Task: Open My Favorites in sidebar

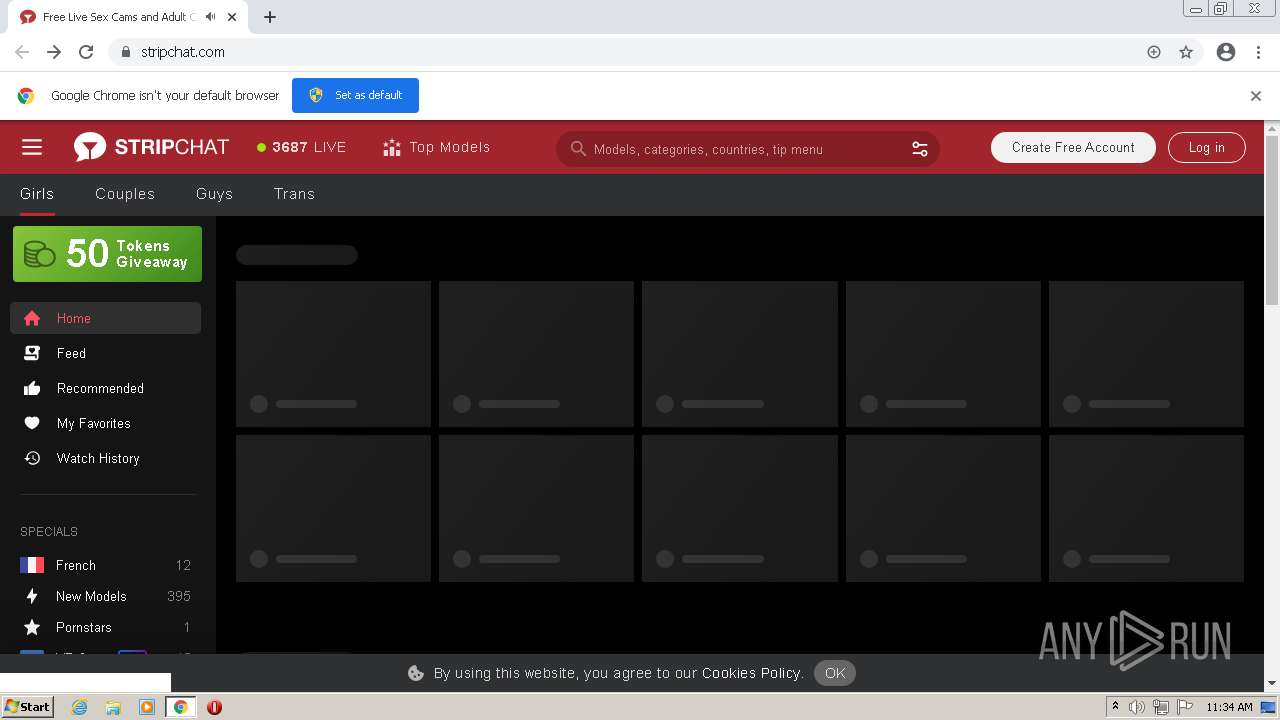Action: point(105,423)
